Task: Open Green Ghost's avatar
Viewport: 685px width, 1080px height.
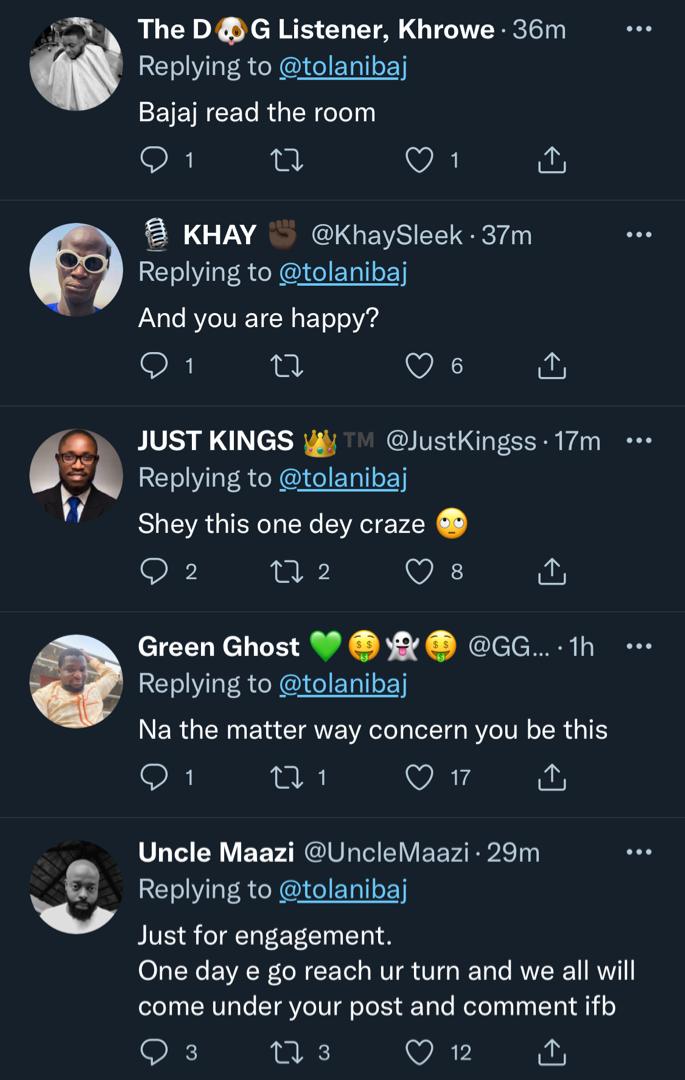Action: point(76,682)
